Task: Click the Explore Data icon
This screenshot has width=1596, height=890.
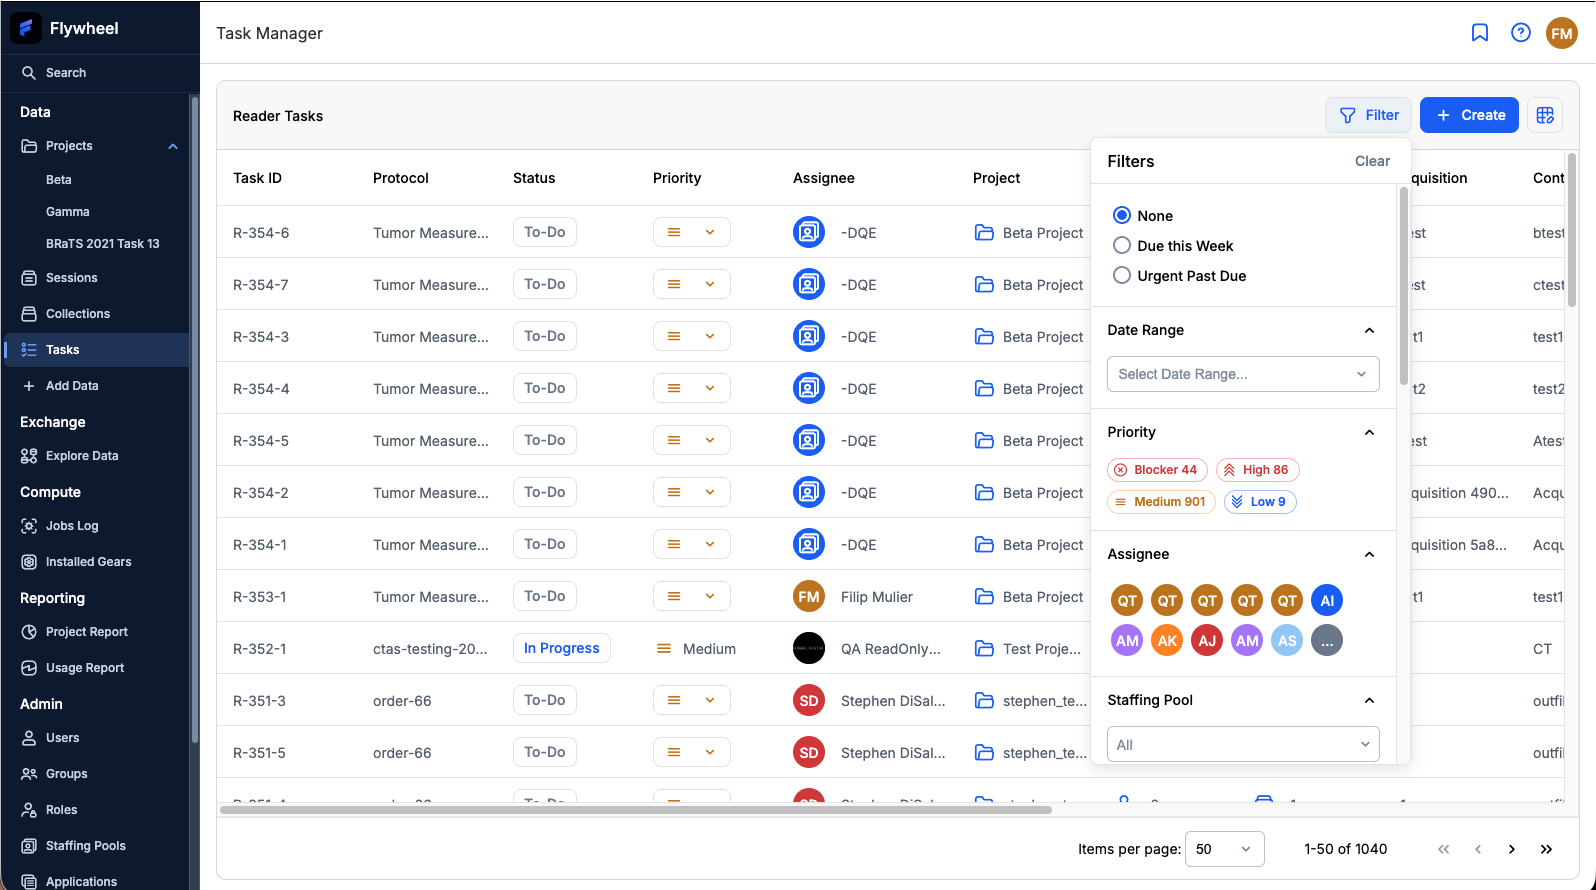Action: [x=29, y=456]
